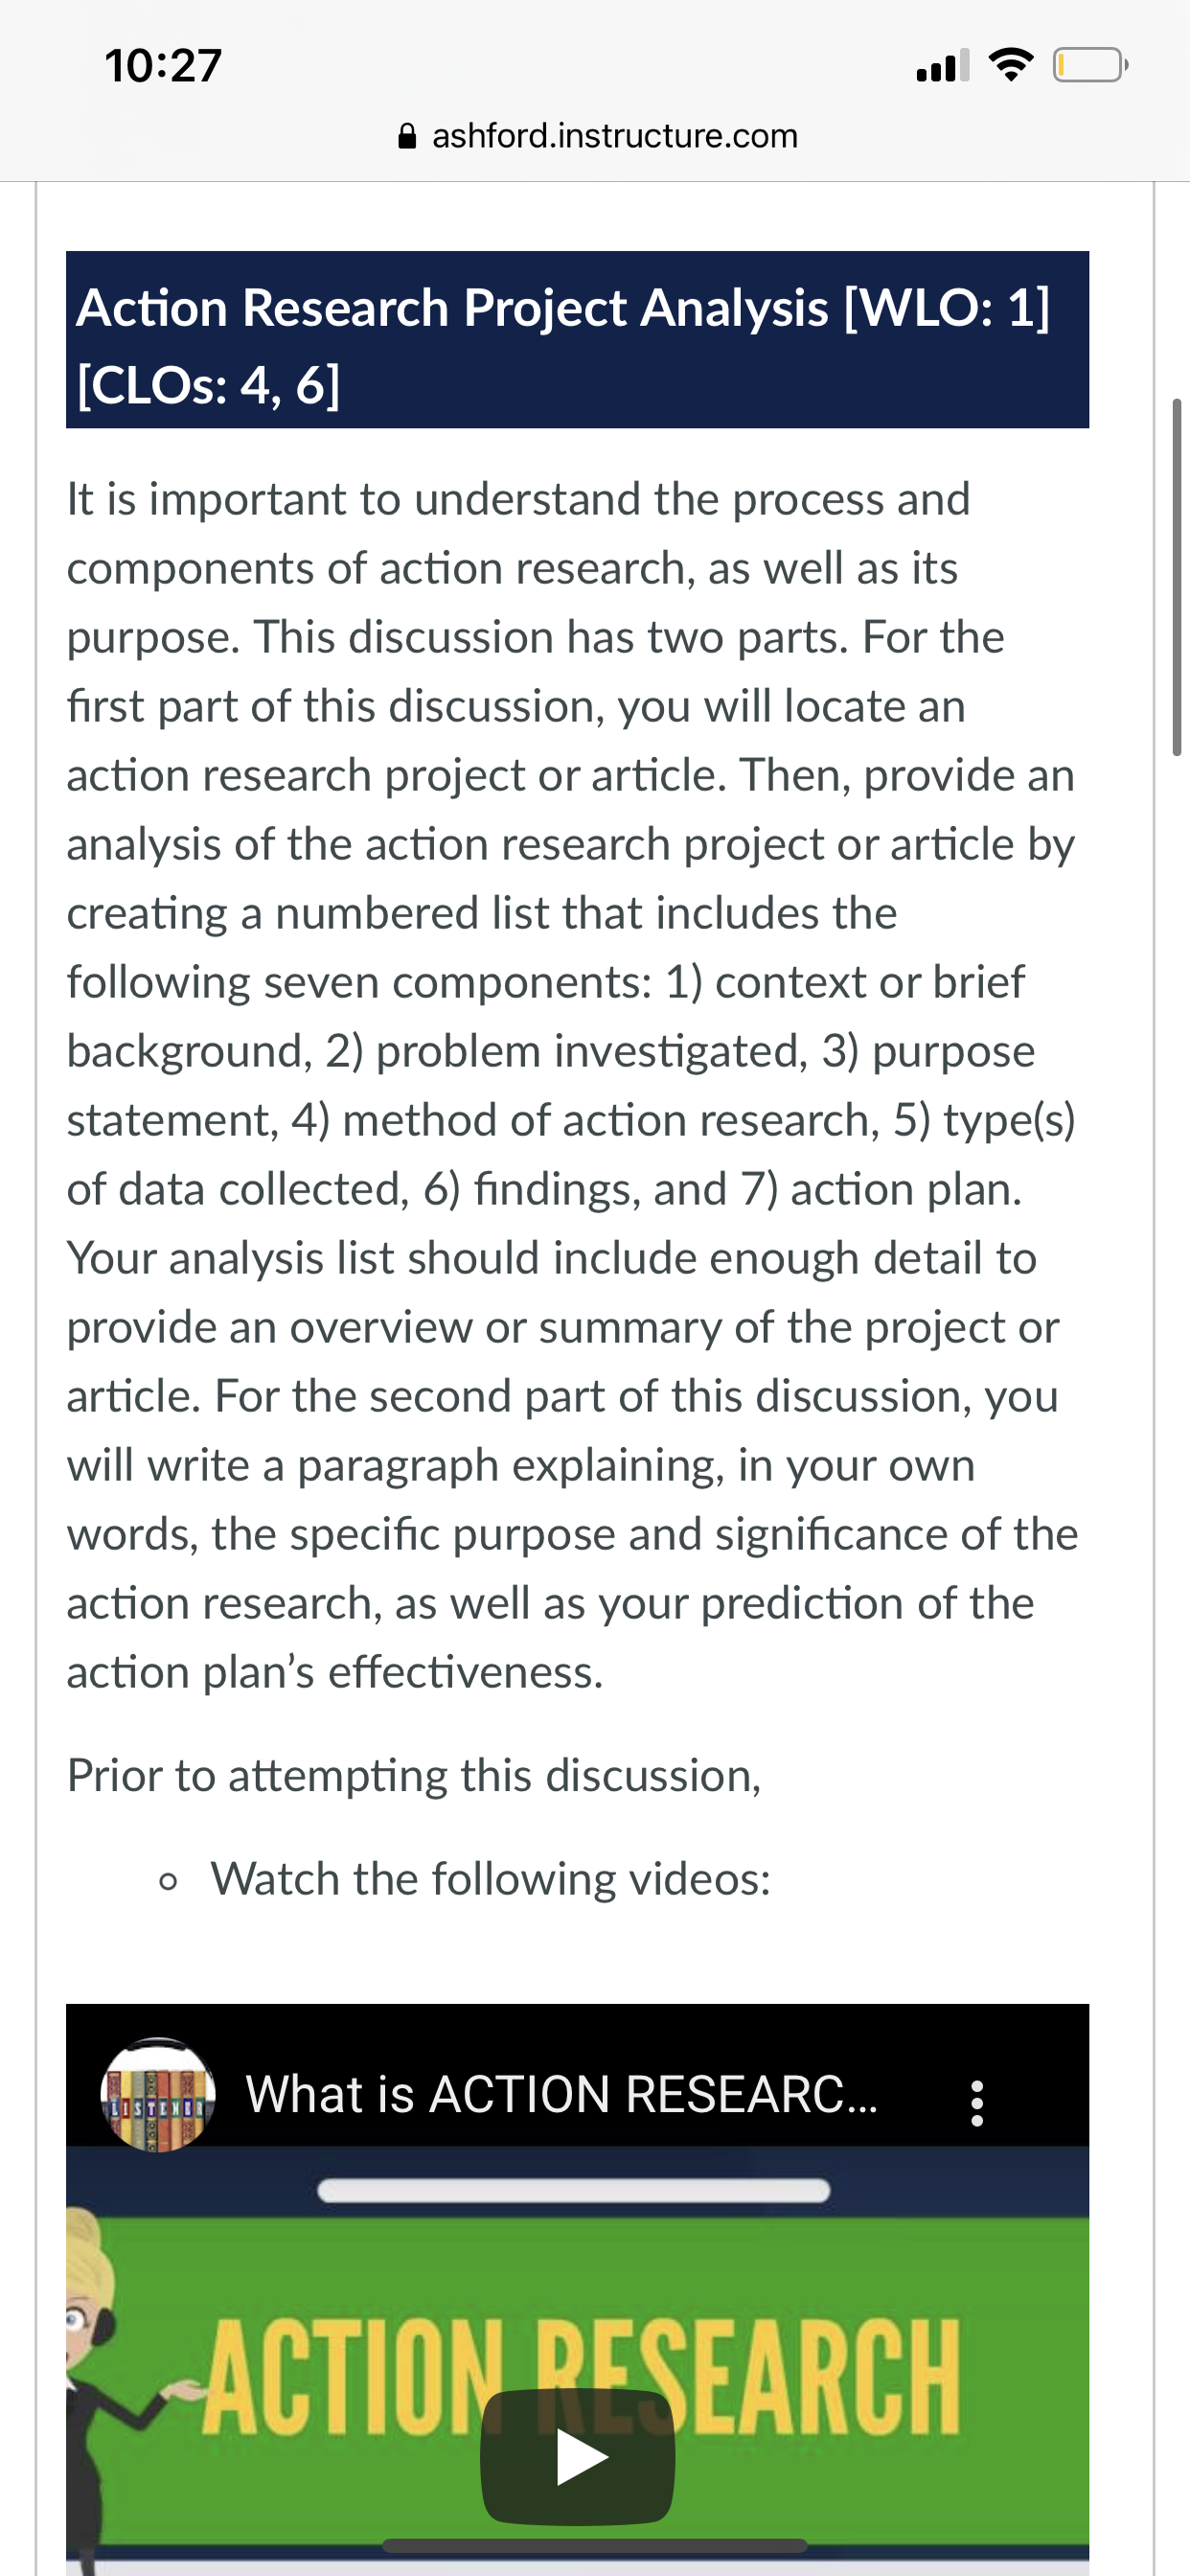The image size is (1190, 2576).
Task: Play the Action Research video
Action: (578, 2456)
